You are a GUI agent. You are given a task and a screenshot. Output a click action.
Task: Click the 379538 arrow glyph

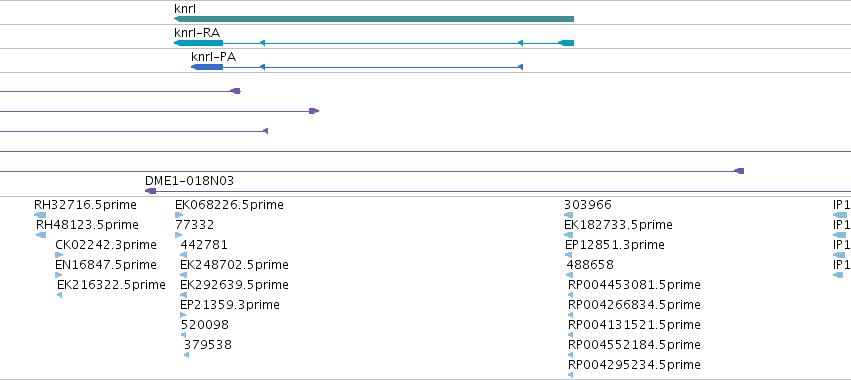coord(187,356)
